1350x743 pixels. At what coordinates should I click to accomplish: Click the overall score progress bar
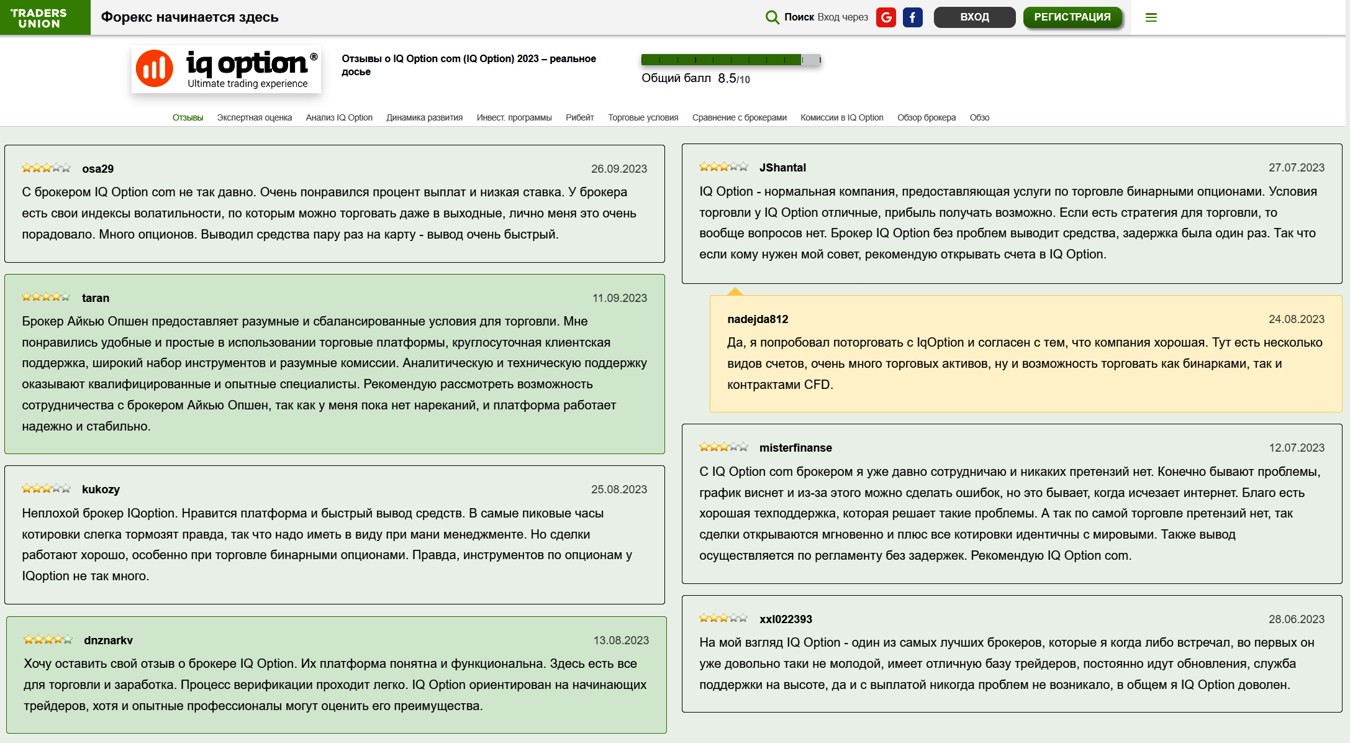pyautogui.click(x=731, y=60)
